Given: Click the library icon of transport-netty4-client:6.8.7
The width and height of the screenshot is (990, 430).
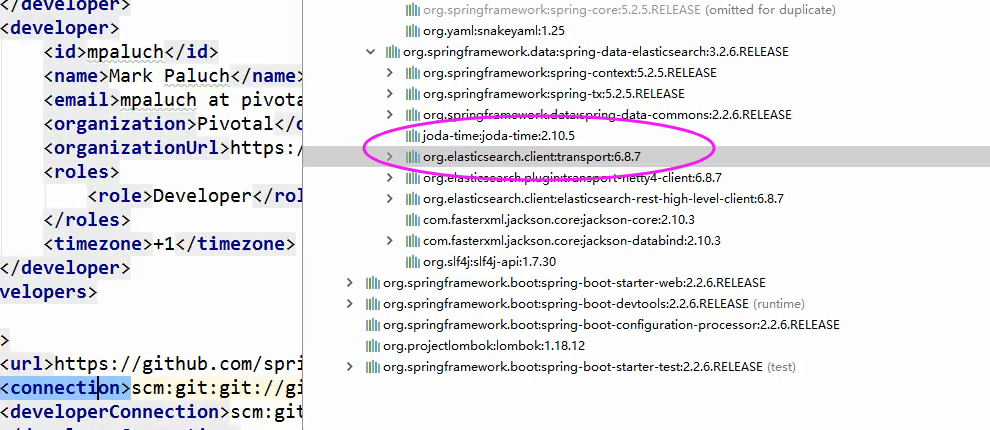Looking at the screenshot, I should click(x=413, y=177).
